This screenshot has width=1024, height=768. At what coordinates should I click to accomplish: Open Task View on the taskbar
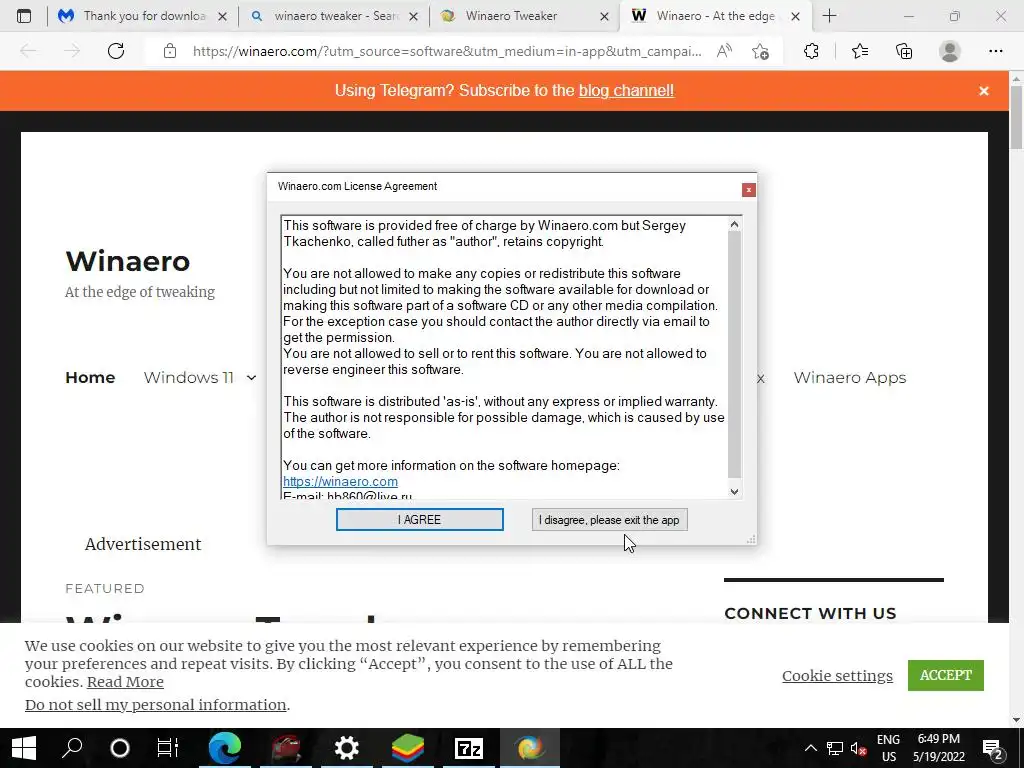(x=168, y=748)
